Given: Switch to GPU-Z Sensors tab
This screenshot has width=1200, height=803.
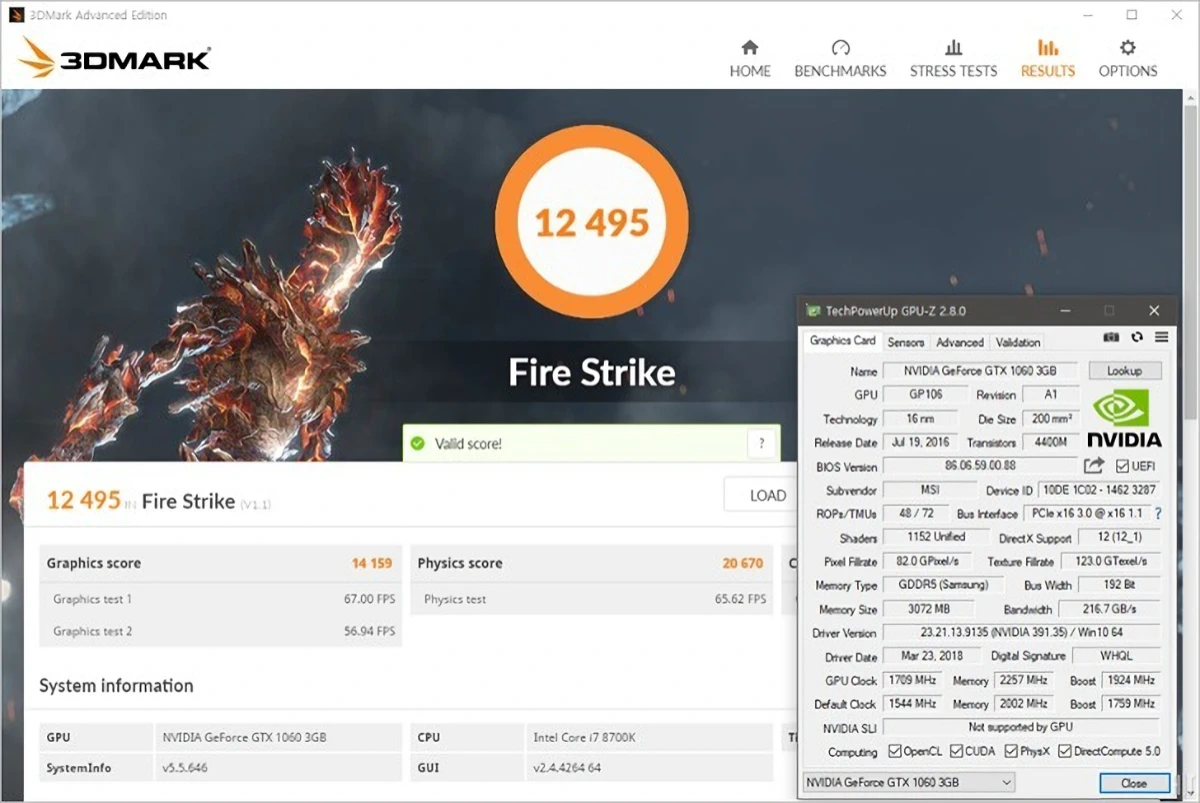Looking at the screenshot, I should 906,342.
